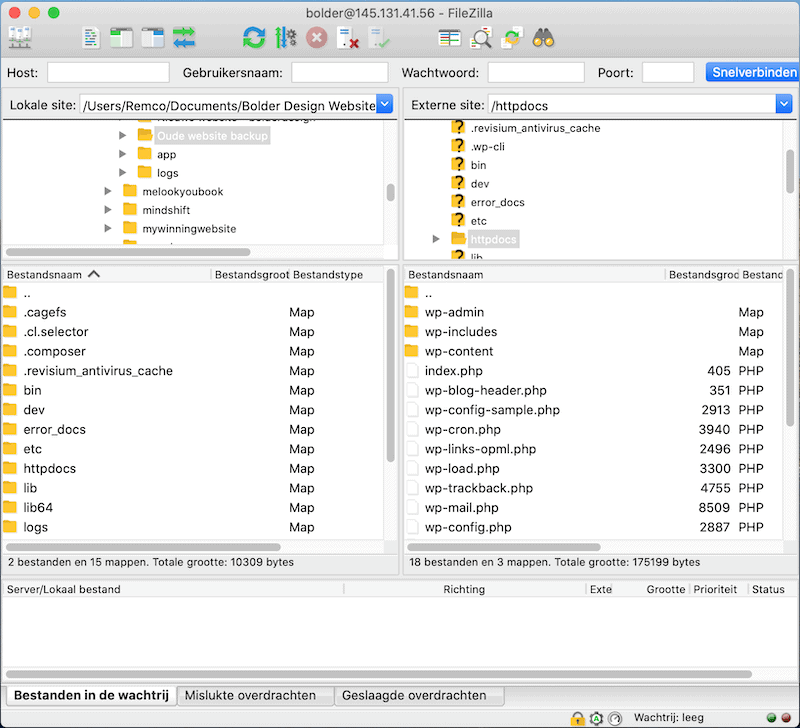
Task: Switch to the Mislukte overdrachten tab
Action: [251, 695]
